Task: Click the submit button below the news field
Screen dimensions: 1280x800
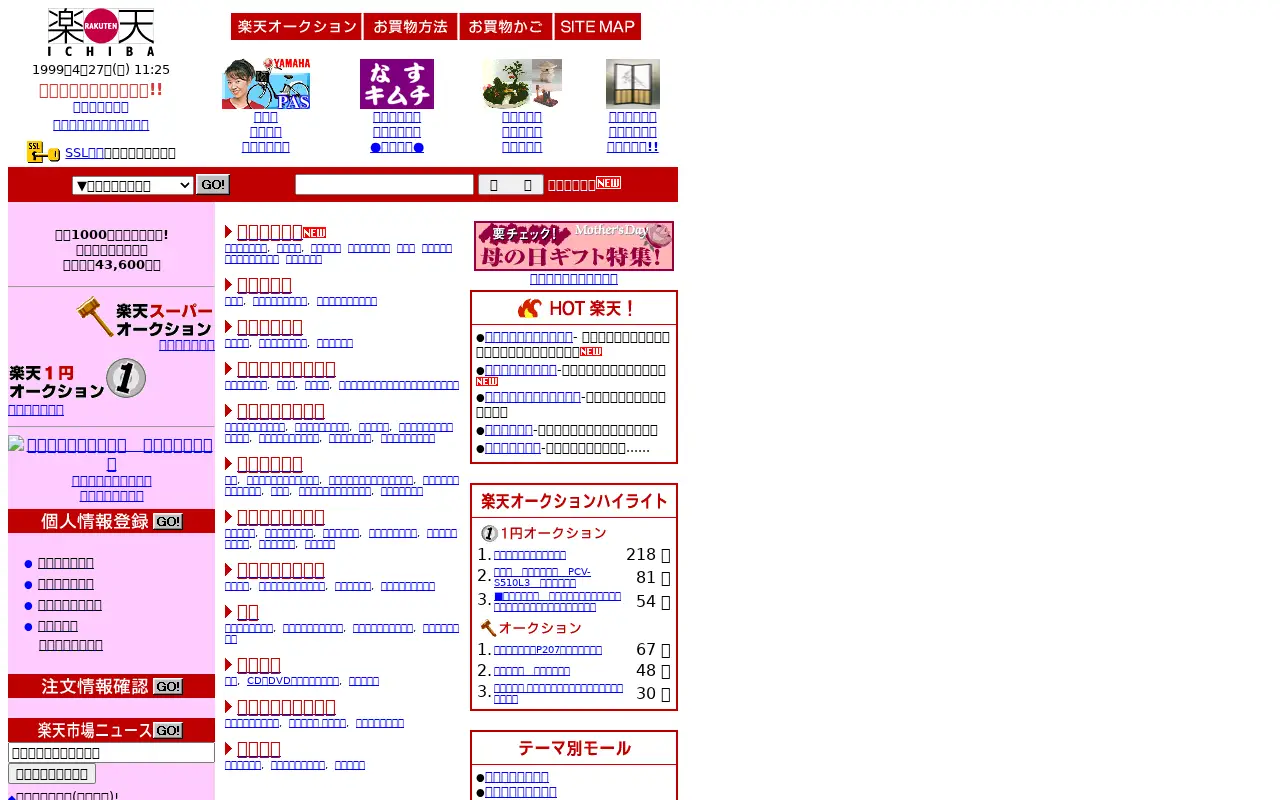Action: tap(52, 774)
